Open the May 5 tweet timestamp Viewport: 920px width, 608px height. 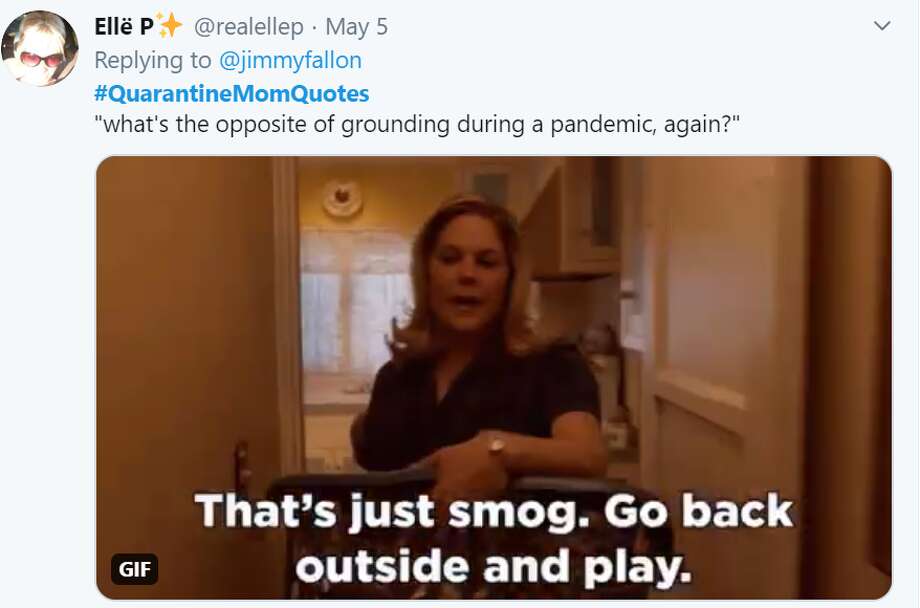point(357,27)
